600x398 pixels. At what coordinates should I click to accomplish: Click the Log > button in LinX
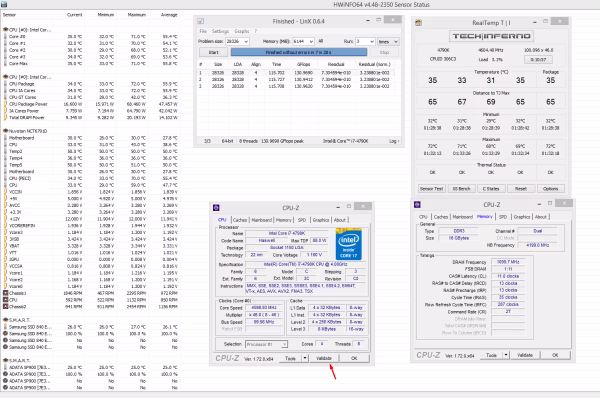(x=394, y=141)
